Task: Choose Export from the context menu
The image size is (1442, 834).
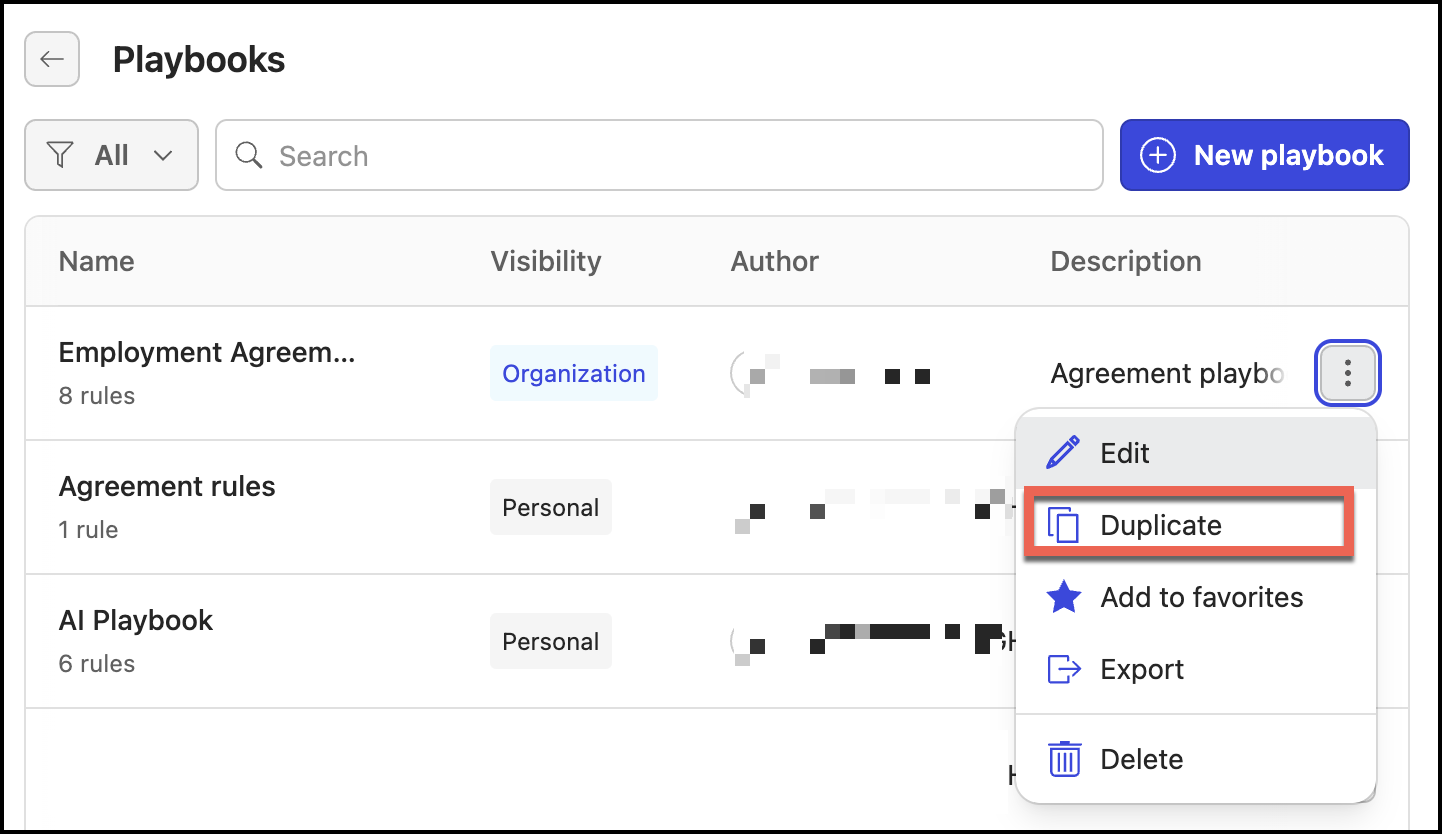Action: pyautogui.click(x=1196, y=669)
